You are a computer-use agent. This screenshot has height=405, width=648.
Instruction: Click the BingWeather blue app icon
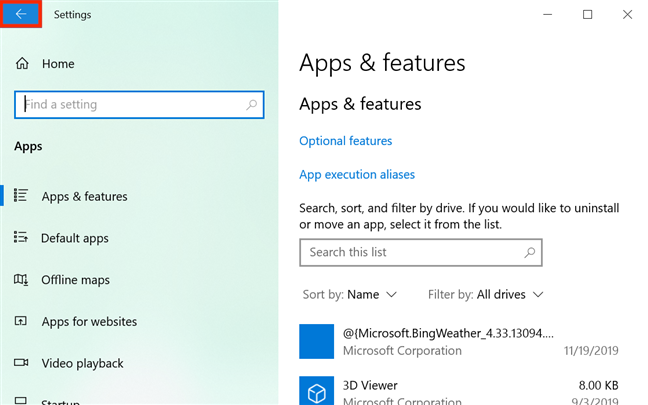(317, 341)
